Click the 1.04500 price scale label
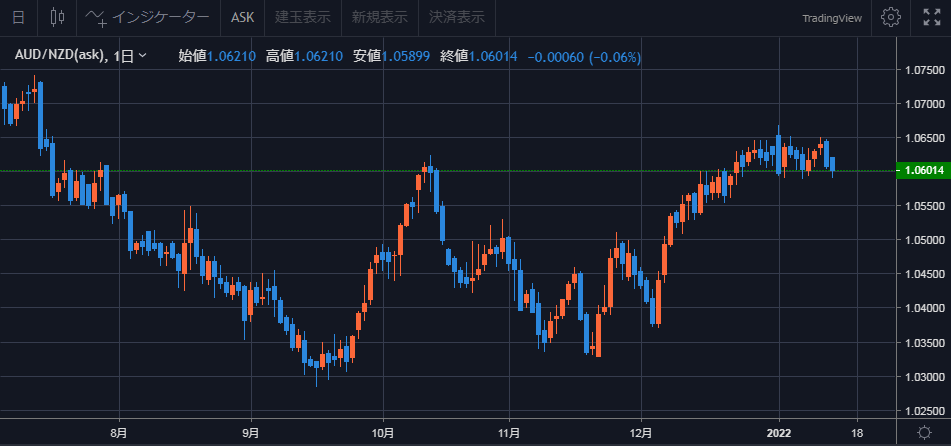Image resolution: width=951 pixels, height=446 pixels. pyautogui.click(x=924, y=274)
